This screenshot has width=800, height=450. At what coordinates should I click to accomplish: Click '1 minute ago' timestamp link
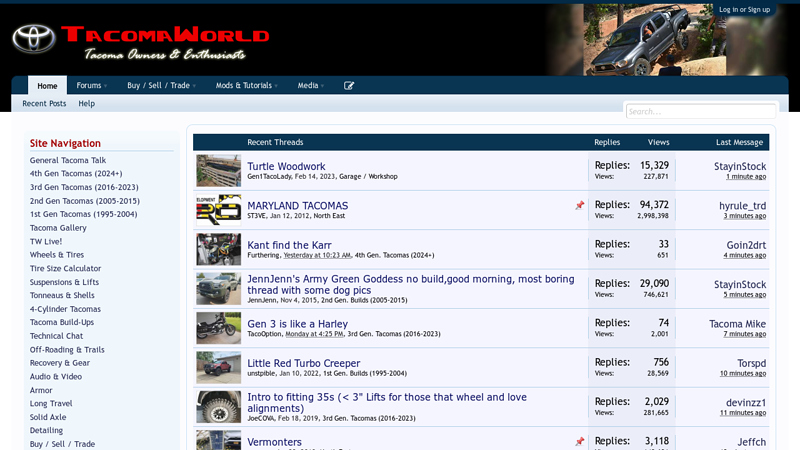click(x=746, y=177)
